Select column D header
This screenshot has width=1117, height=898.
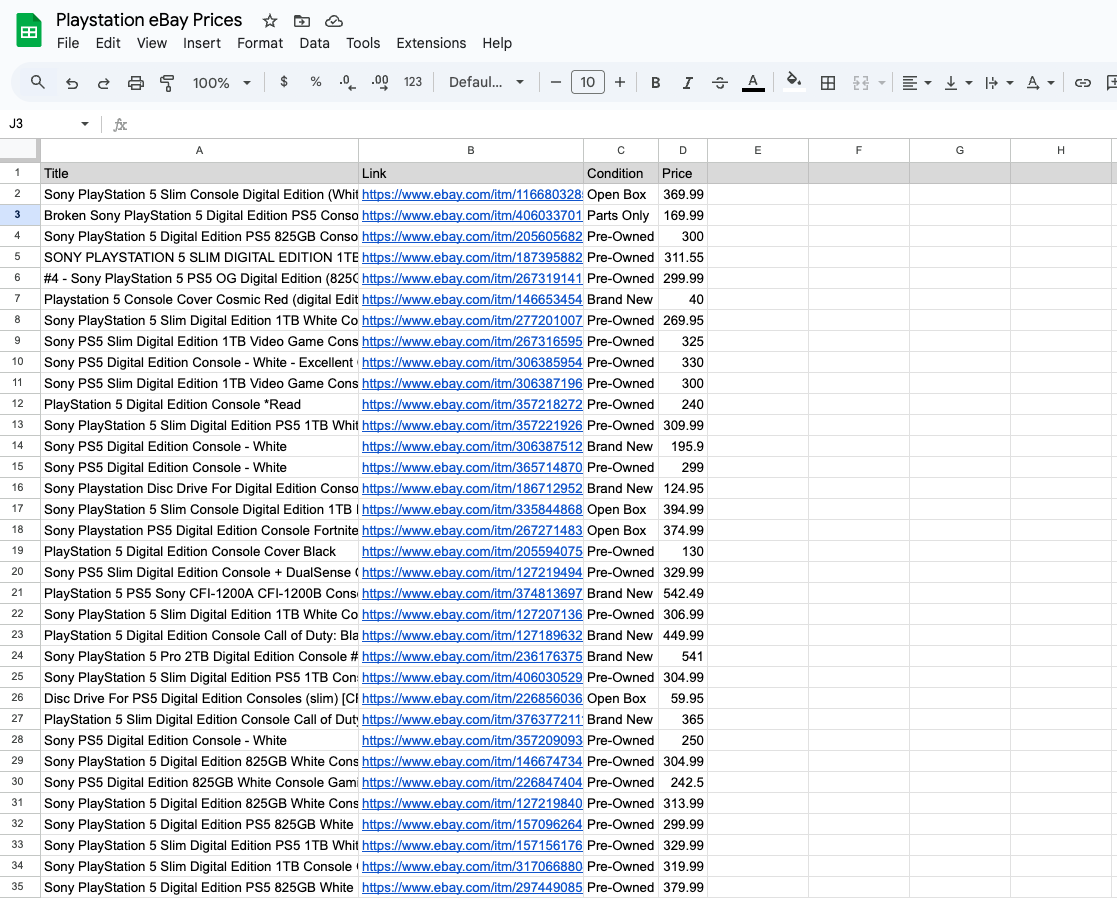point(682,150)
